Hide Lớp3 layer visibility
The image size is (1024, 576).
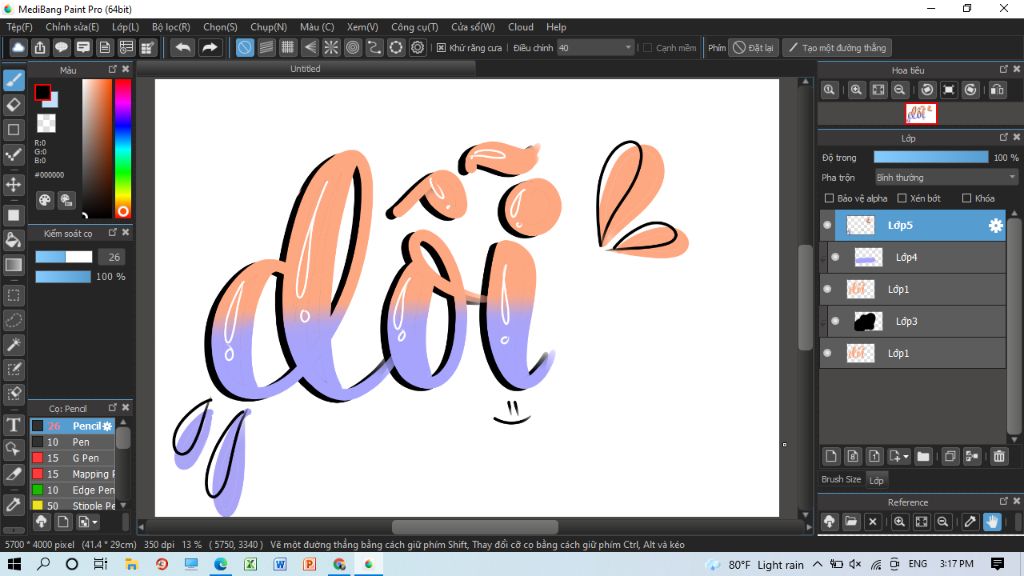pyautogui.click(x=835, y=321)
